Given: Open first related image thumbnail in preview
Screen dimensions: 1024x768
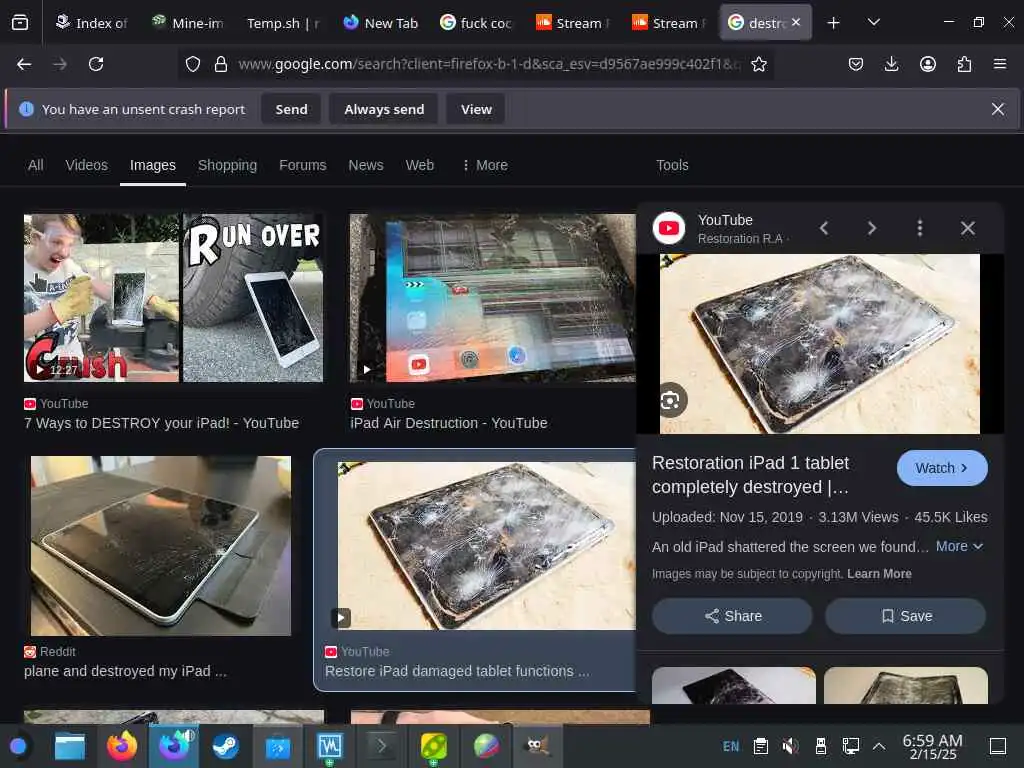Looking at the screenshot, I should tap(733, 685).
